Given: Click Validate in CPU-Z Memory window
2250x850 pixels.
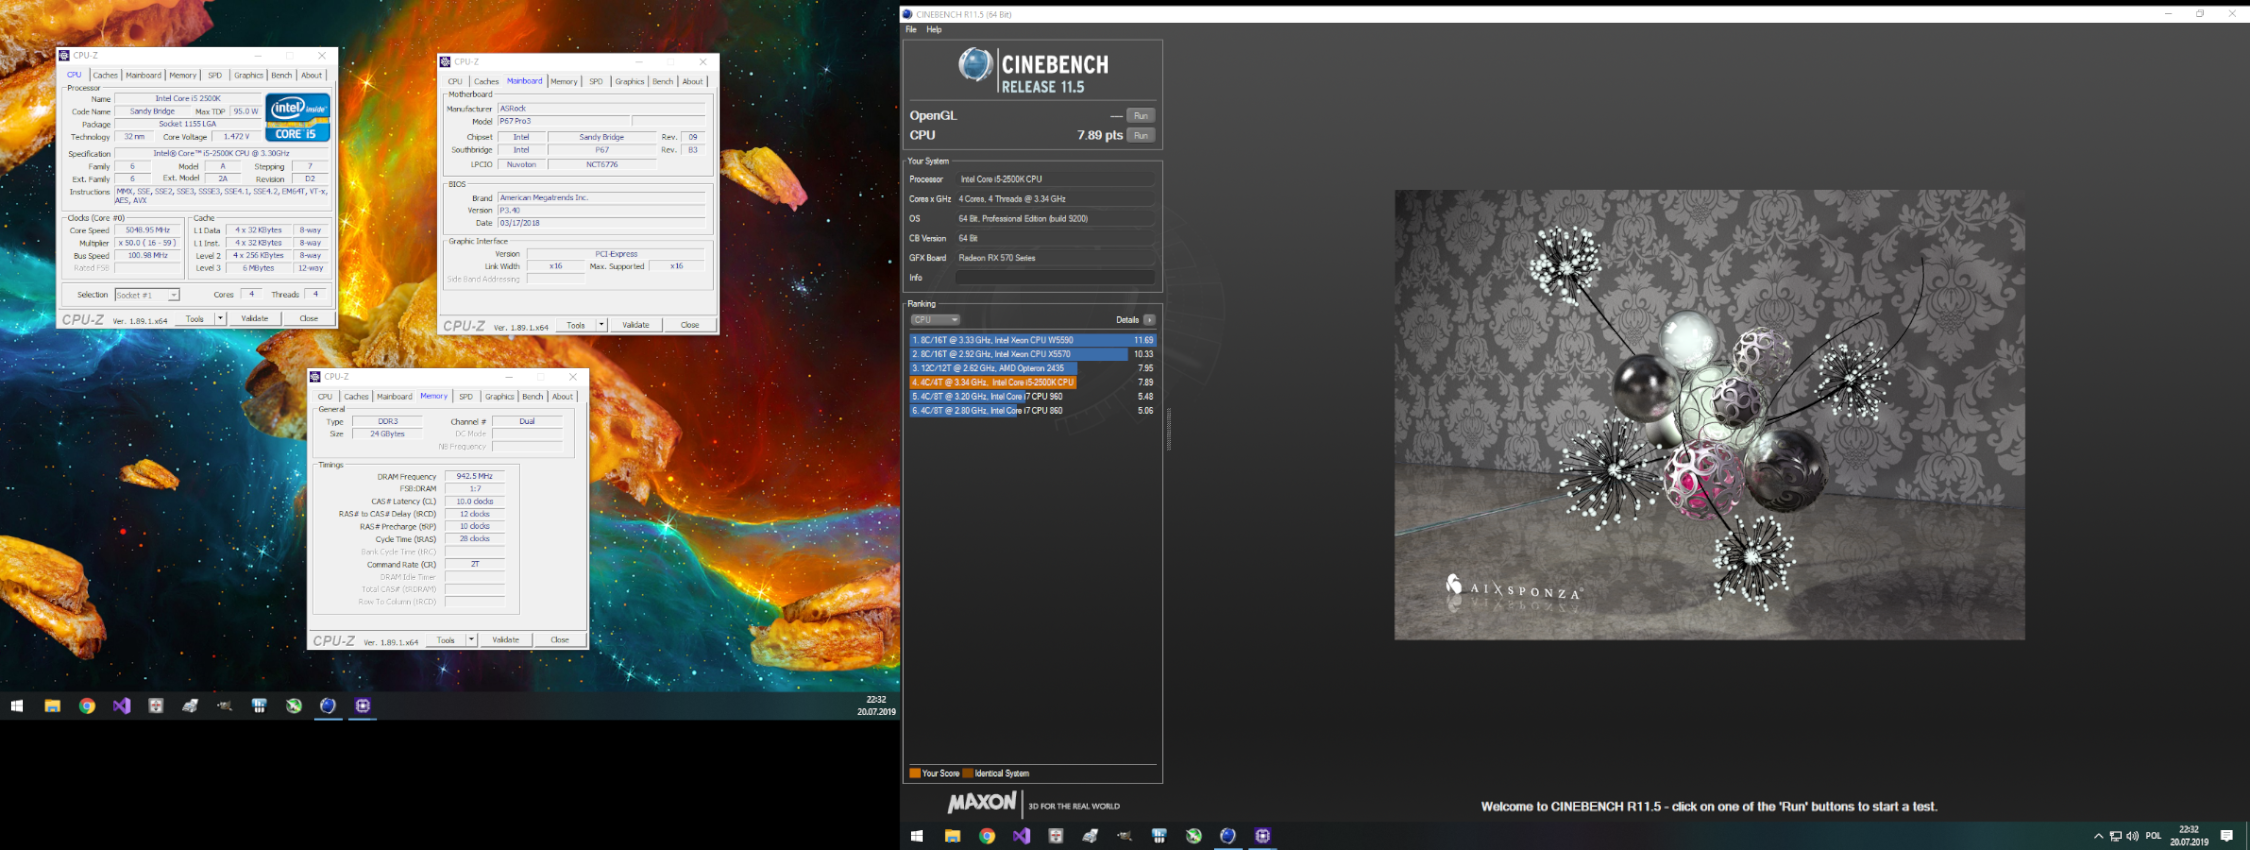Looking at the screenshot, I should 505,640.
